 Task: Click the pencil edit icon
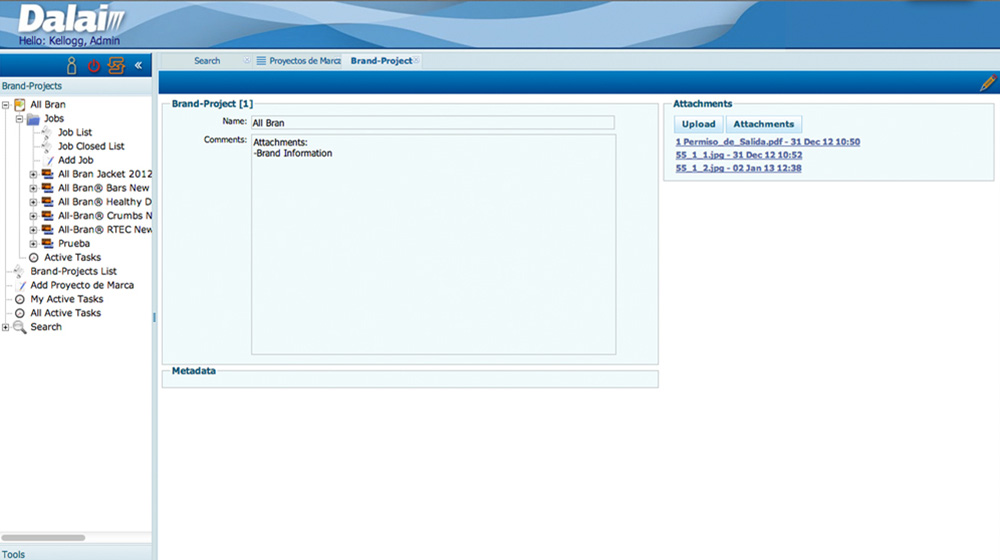(987, 84)
